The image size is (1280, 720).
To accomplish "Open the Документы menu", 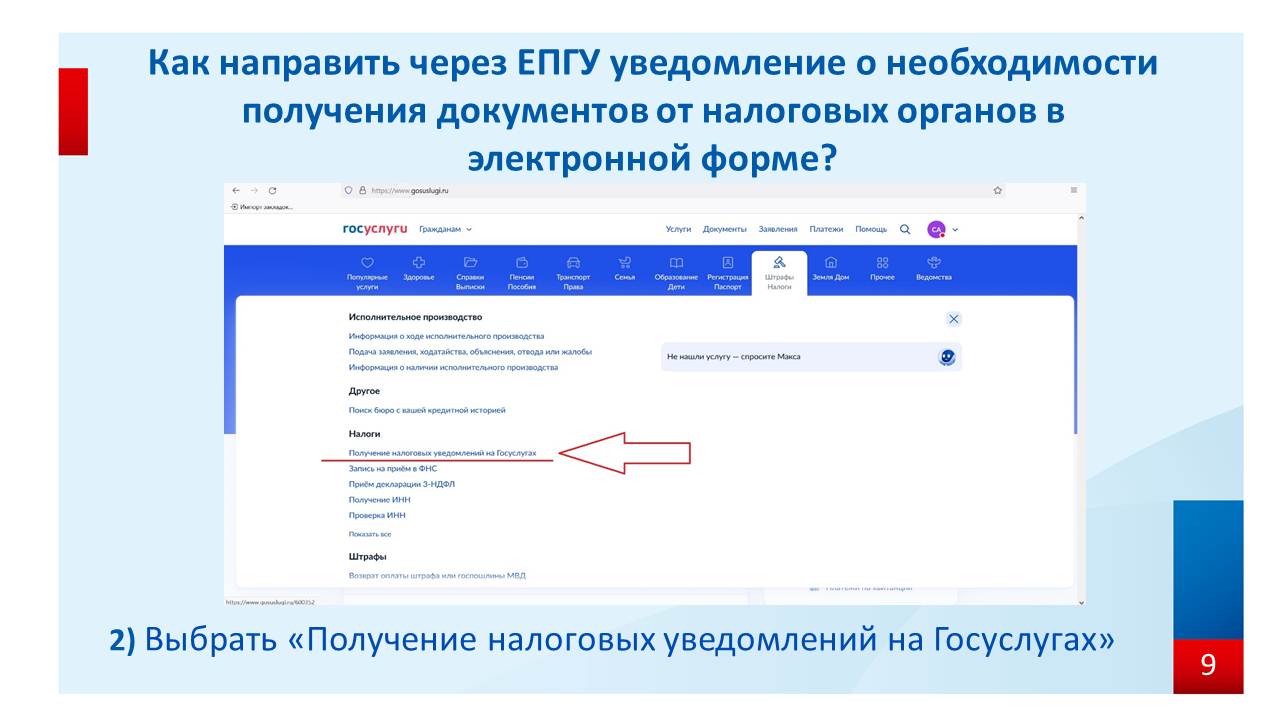I will point(724,229).
